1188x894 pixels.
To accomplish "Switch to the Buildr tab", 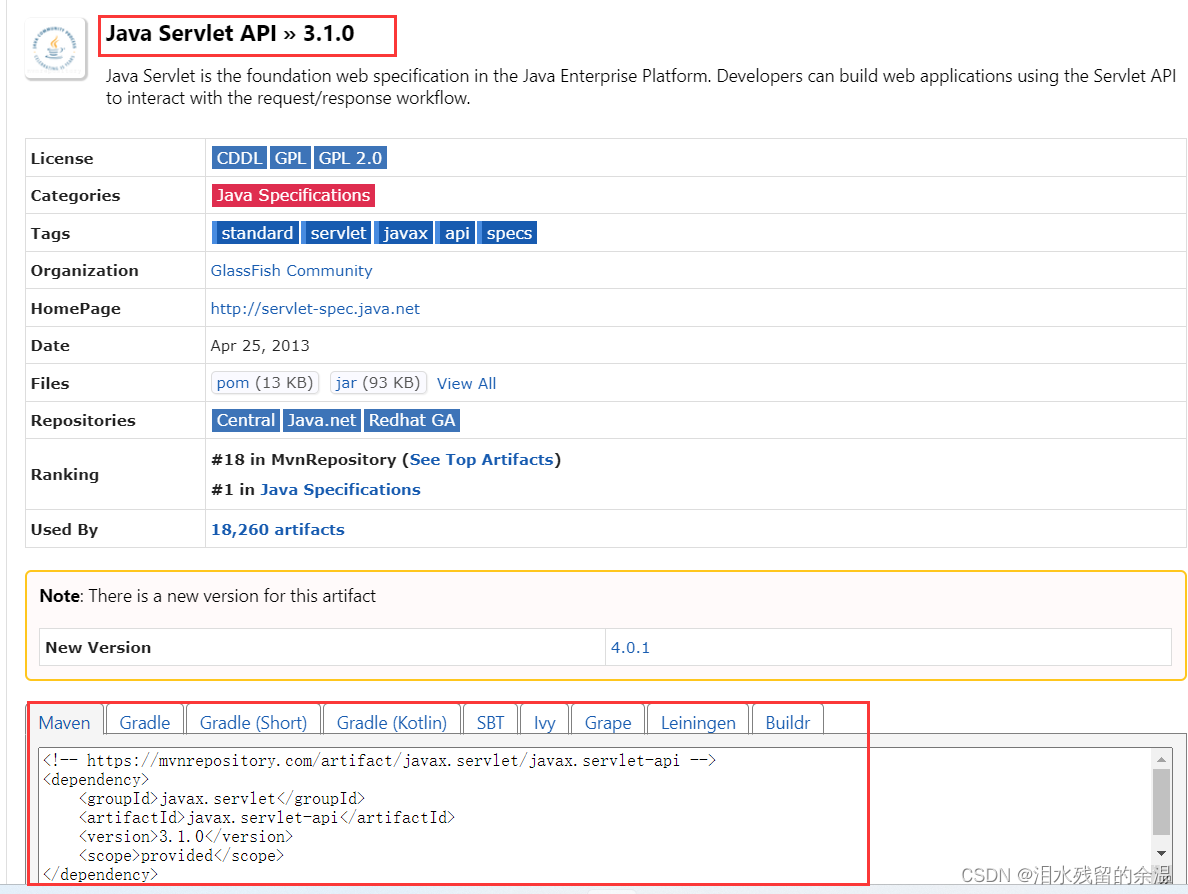I will pyautogui.click(x=787, y=722).
